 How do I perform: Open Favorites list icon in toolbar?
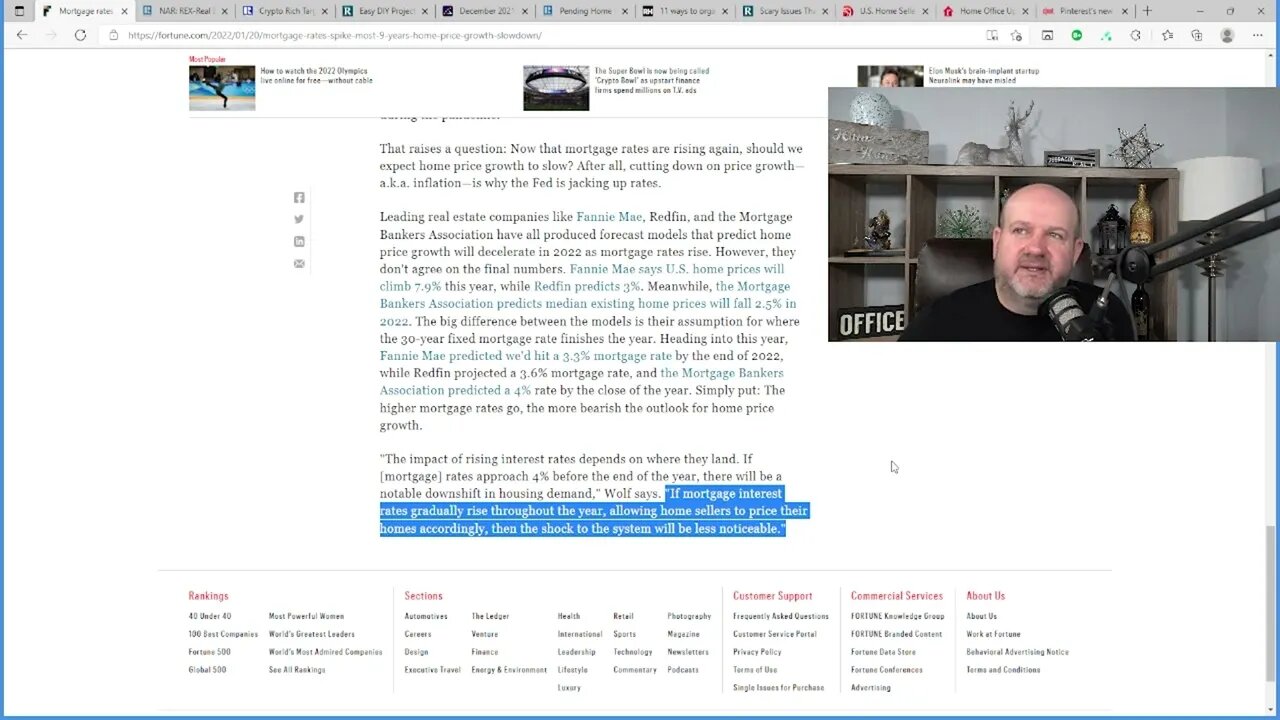click(1167, 35)
